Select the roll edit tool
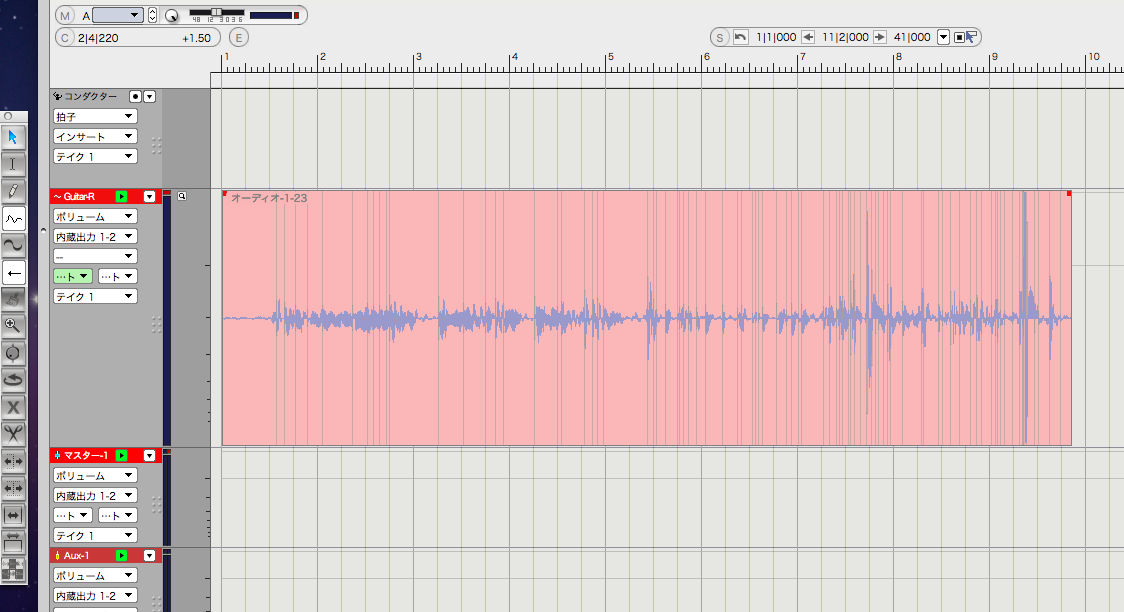 click(13, 488)
